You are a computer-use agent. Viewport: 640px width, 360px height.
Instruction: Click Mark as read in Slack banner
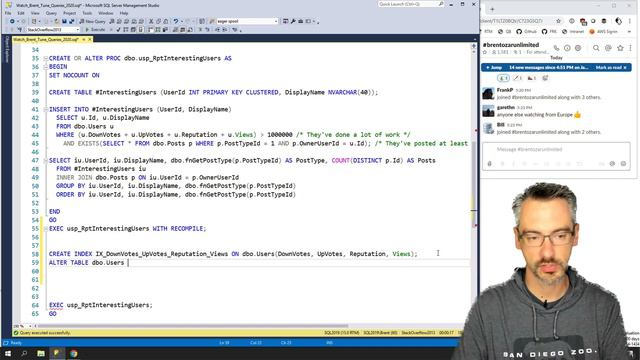611,67
